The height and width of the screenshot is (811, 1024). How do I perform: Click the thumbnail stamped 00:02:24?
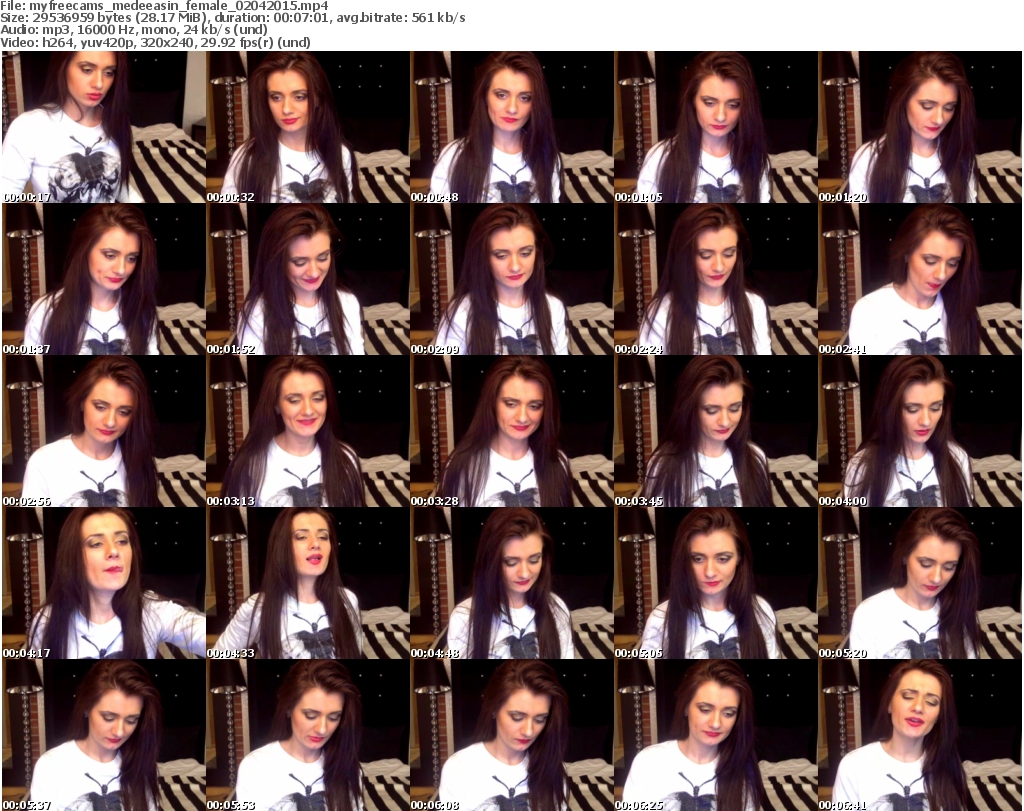tap(715, 279)
